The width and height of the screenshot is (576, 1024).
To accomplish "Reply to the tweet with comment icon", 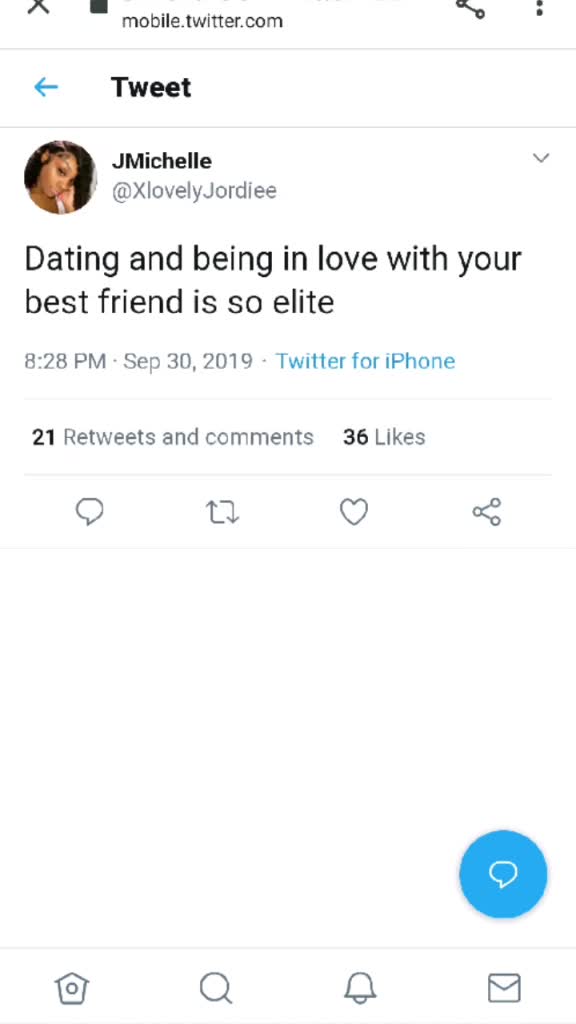I will click(x=89, y=511).
